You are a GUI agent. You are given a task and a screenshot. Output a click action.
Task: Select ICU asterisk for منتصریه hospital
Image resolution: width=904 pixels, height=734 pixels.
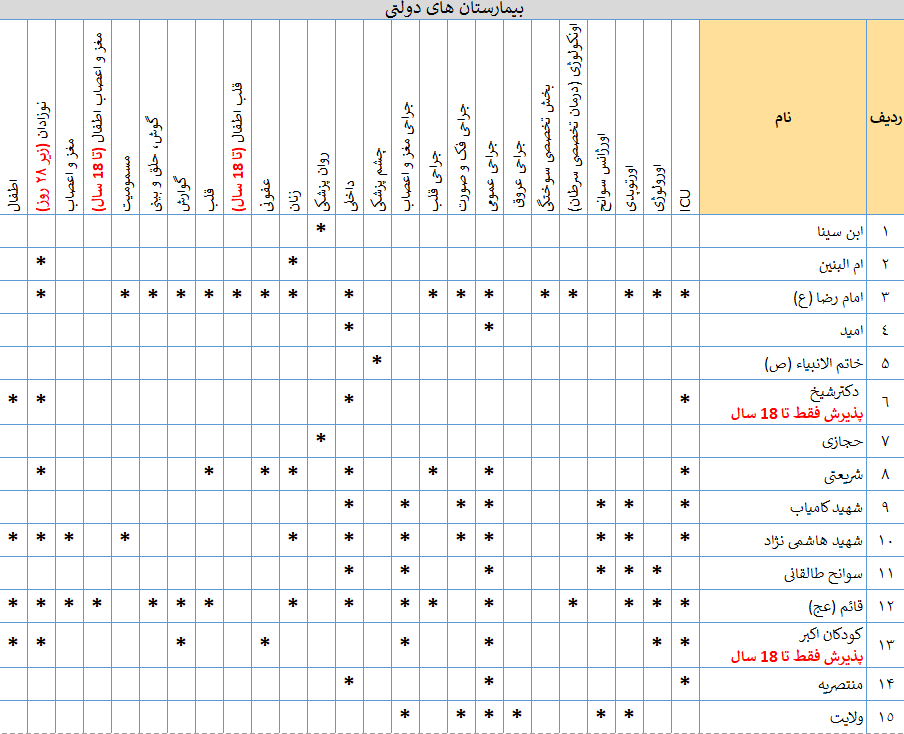click(685, 683)
